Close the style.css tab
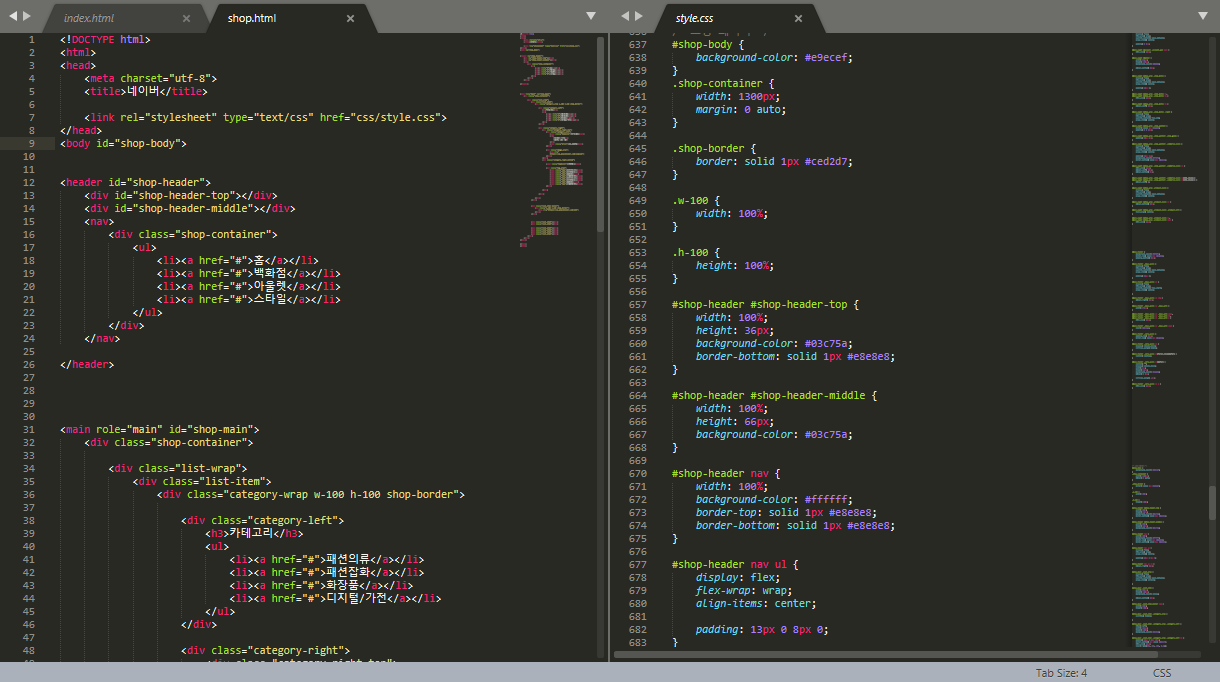Image resolution: width=1220 pixels, height=682 pixels. pos(798,18)
